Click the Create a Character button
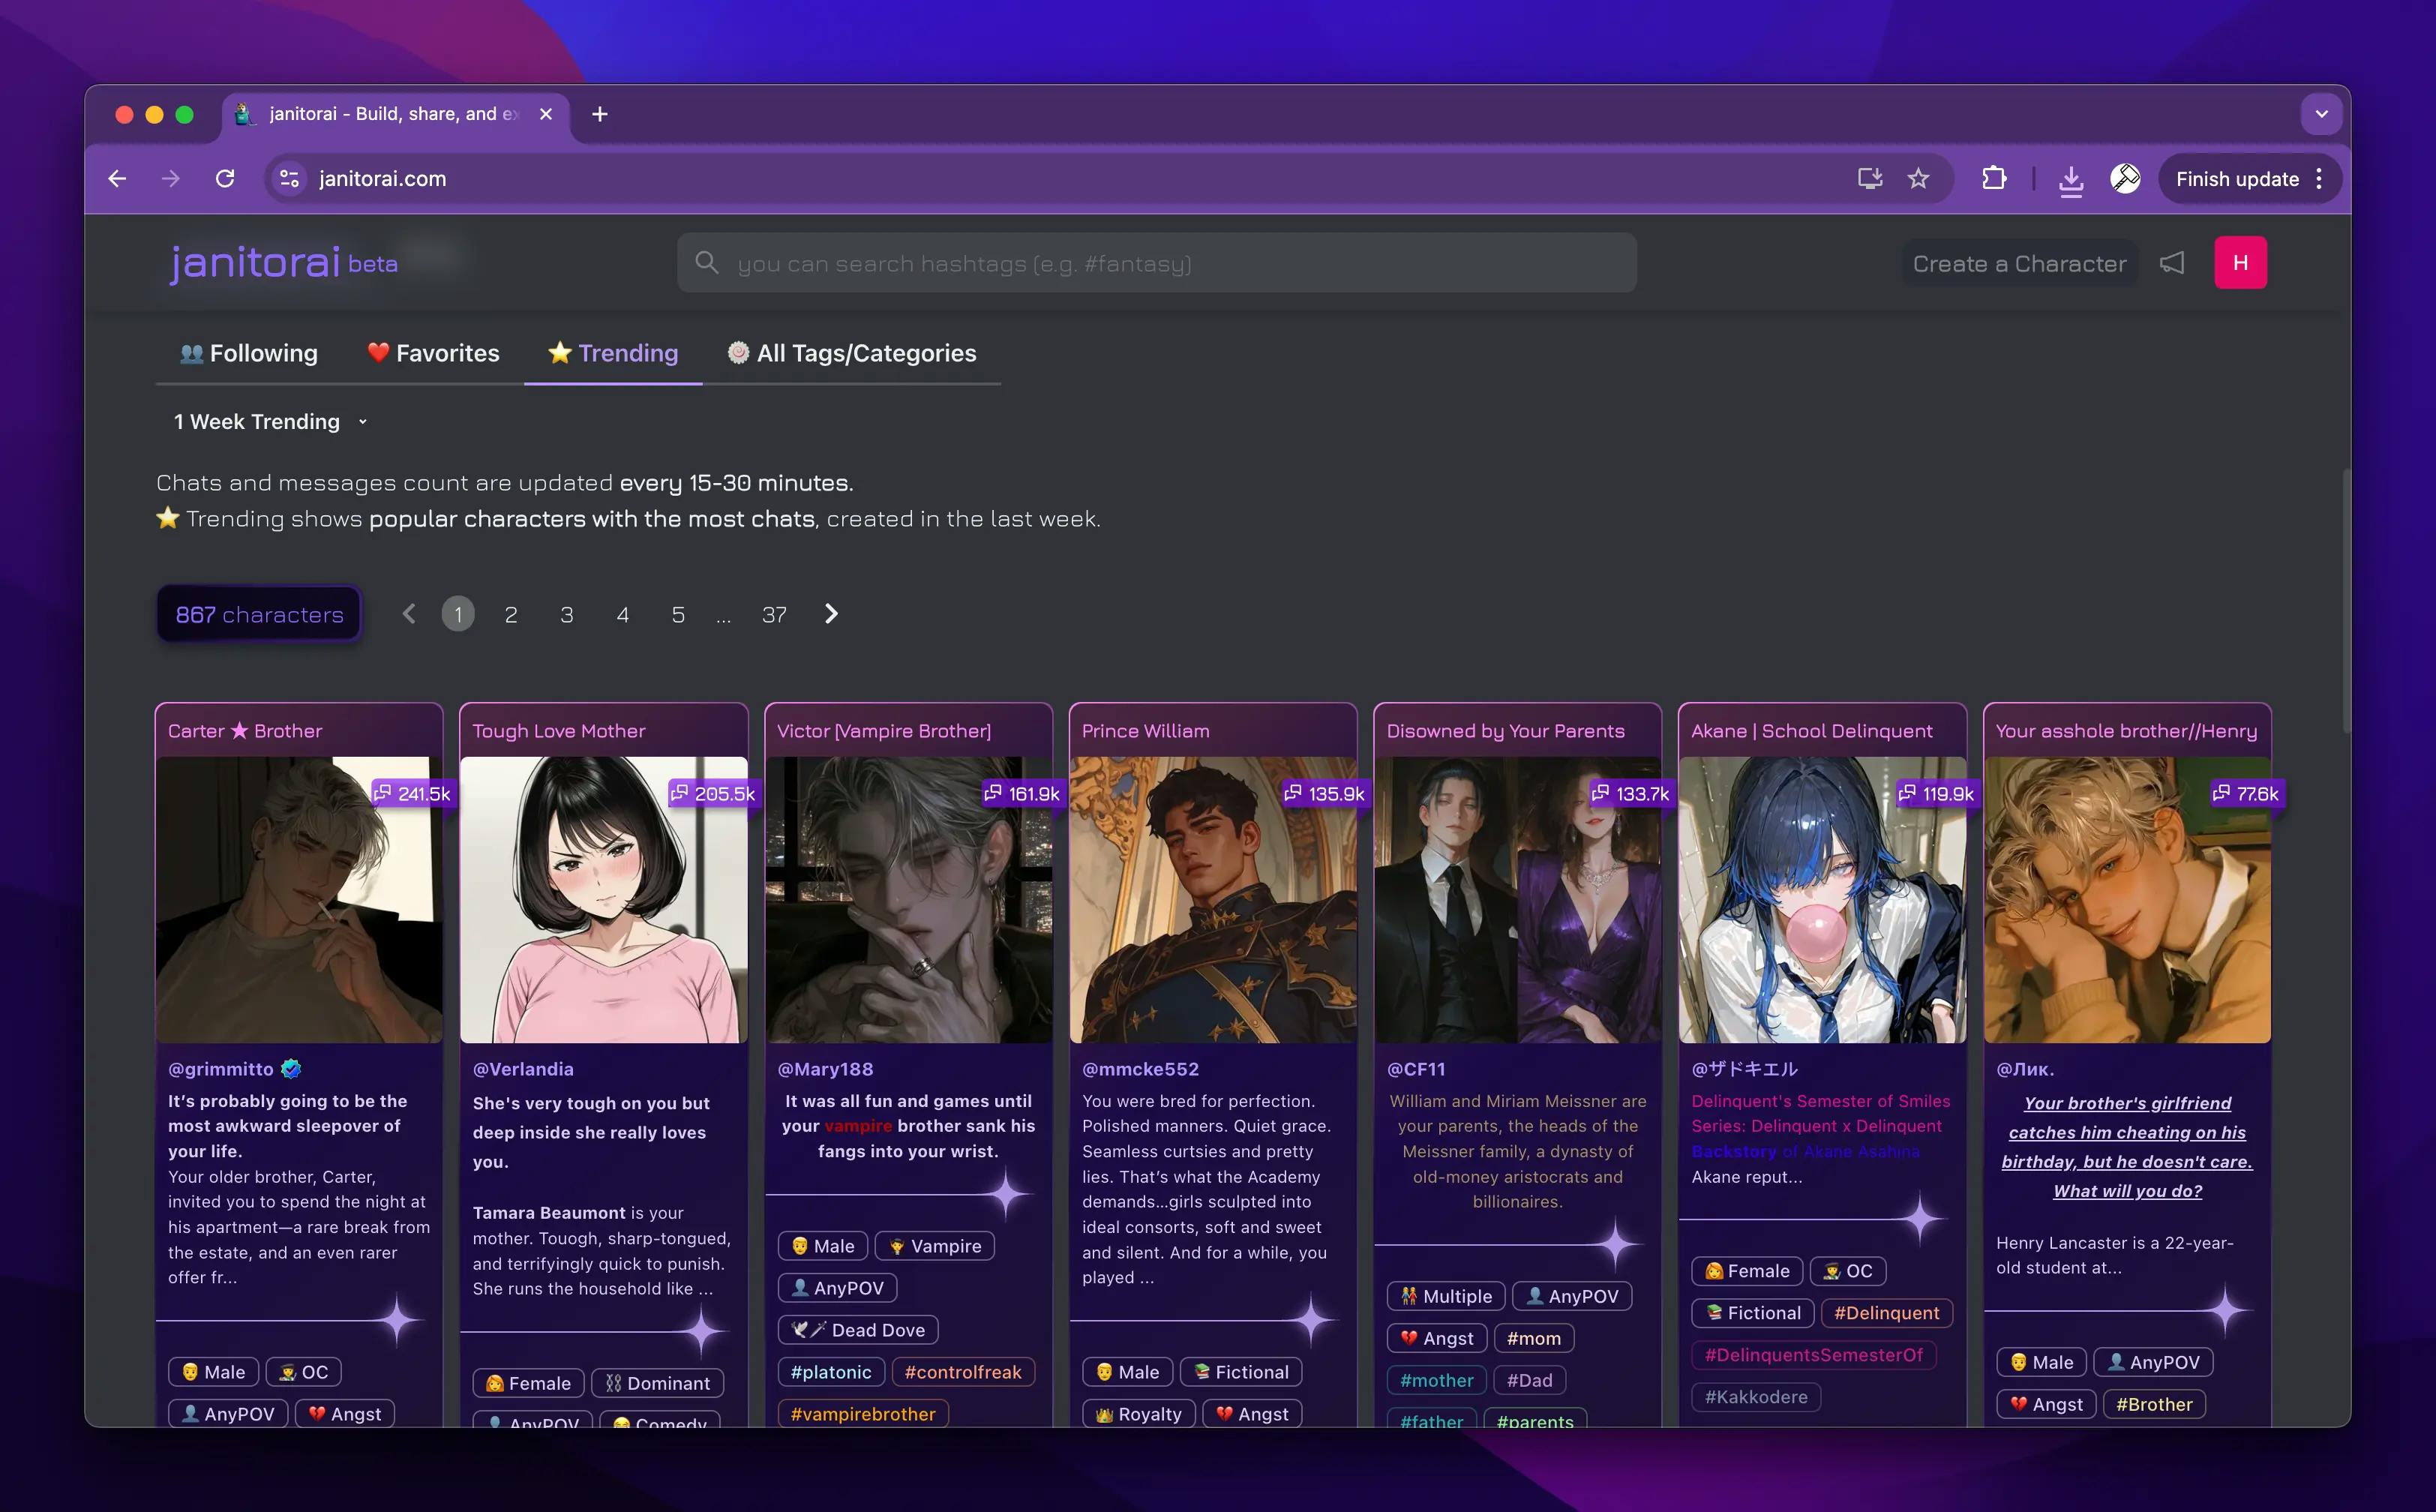This screenshot has width=2436, height=1512. [2018, 263]
